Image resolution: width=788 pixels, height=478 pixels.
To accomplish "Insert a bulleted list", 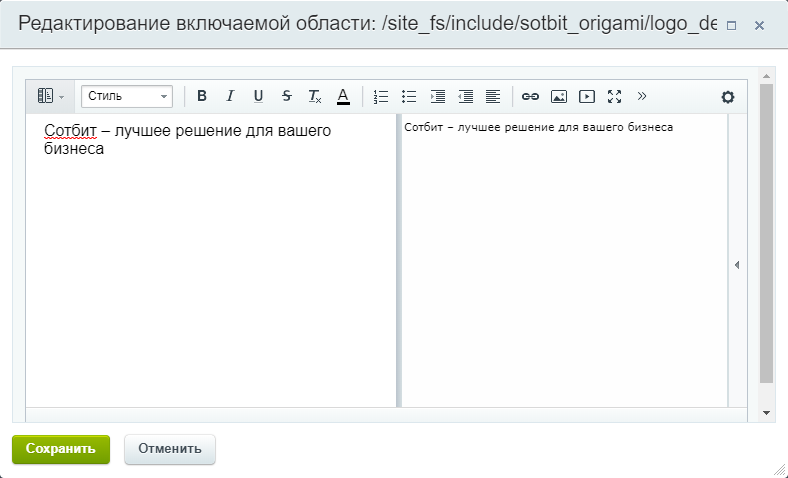I will pos(409,96).
